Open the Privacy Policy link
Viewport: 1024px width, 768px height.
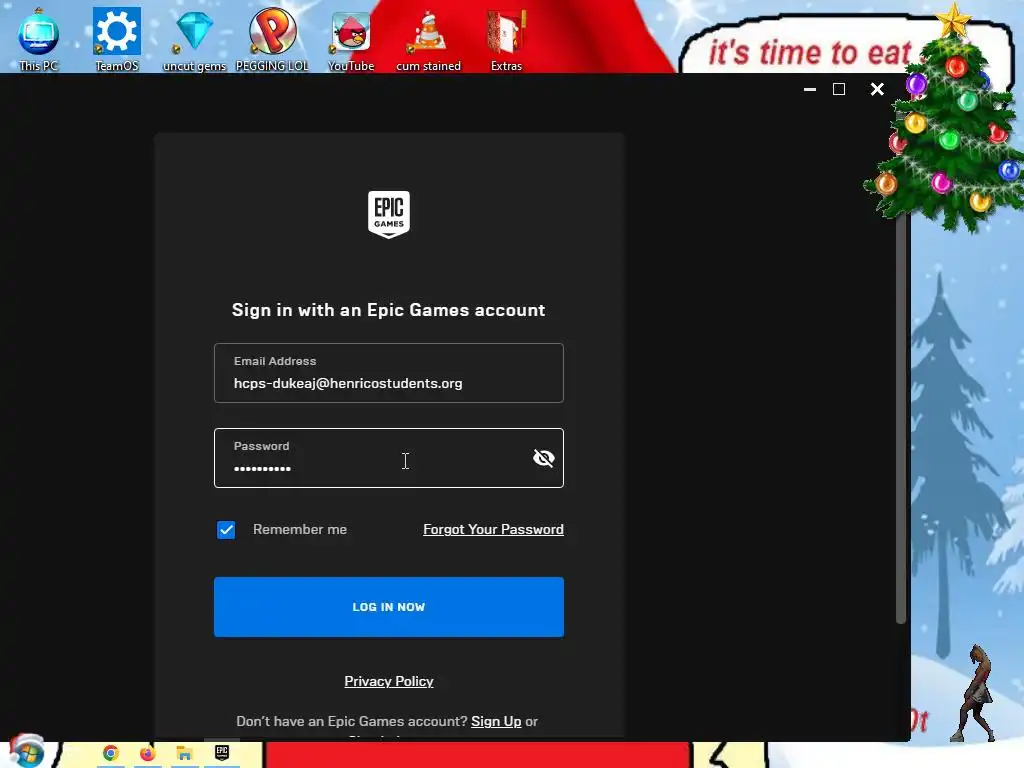pyautogui.click(x=389, y=681)
